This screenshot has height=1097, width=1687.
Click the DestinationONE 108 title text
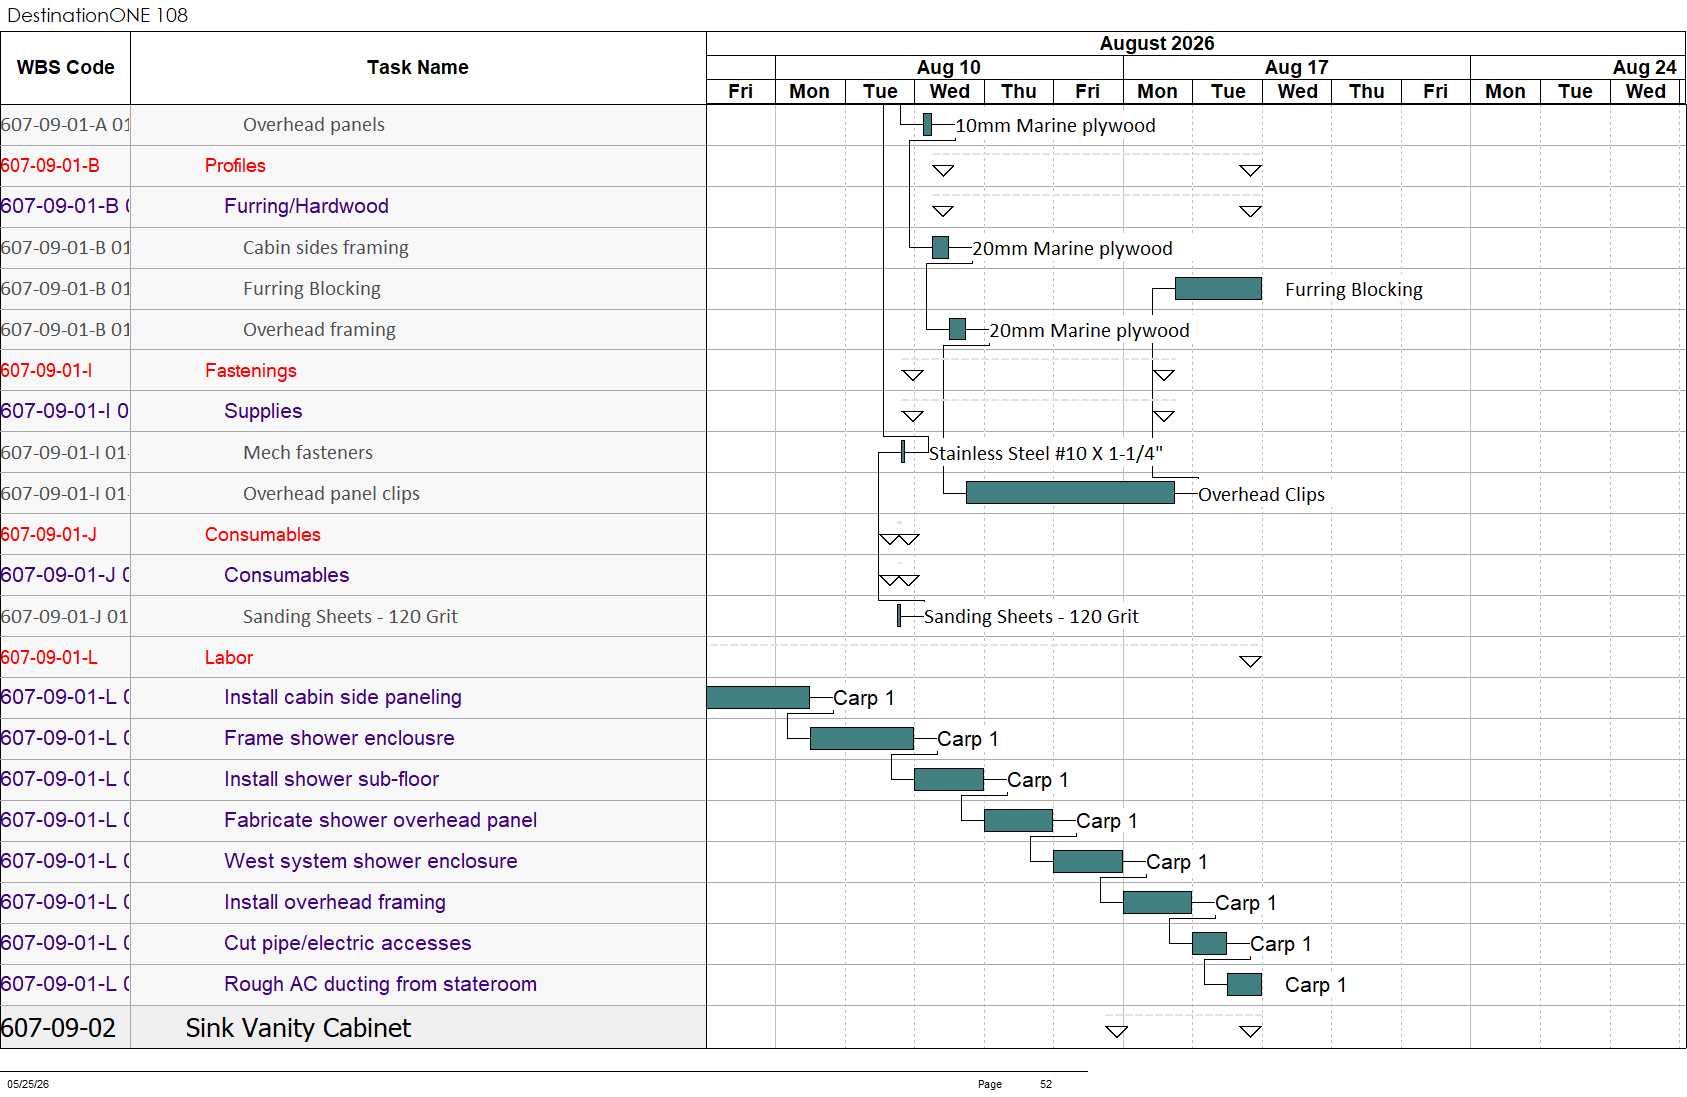point(97,15)
